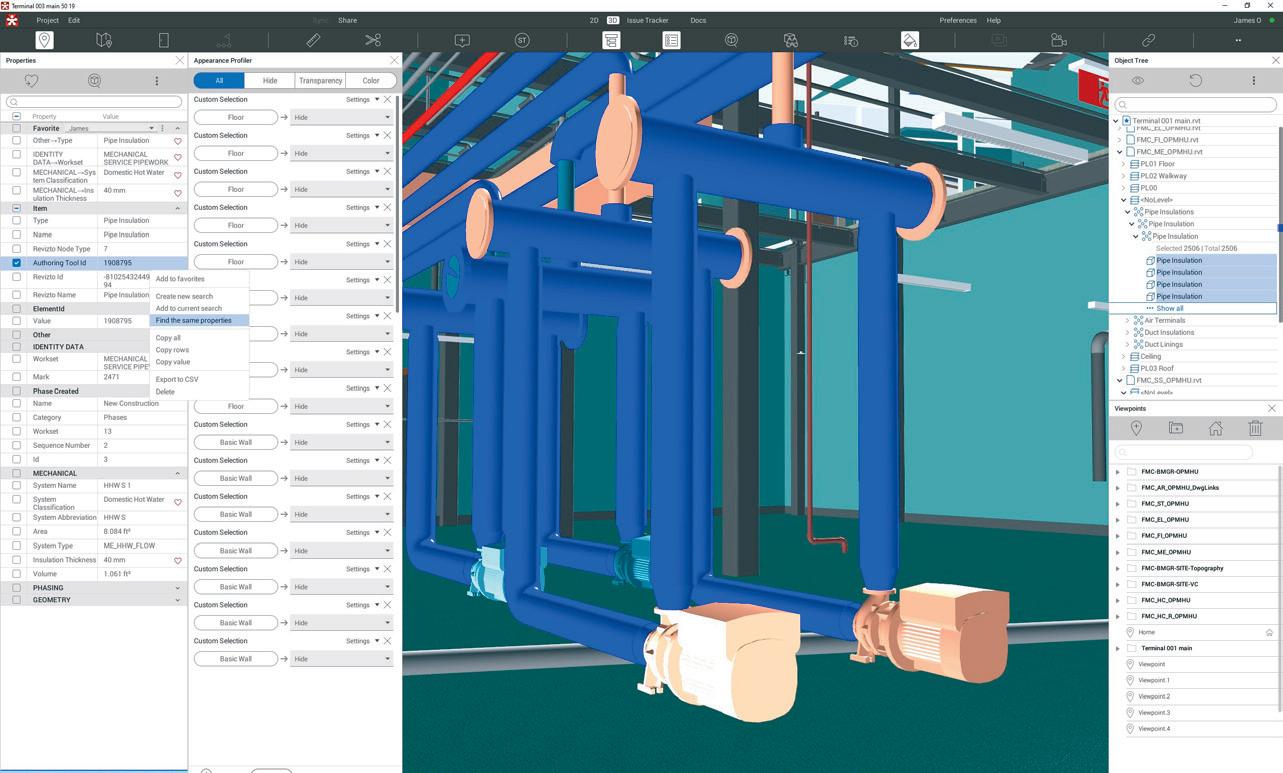Expand the collapsed GEOMETRY property section
This screenshot has height=773, width=1283.
click(x=177, y=600)
